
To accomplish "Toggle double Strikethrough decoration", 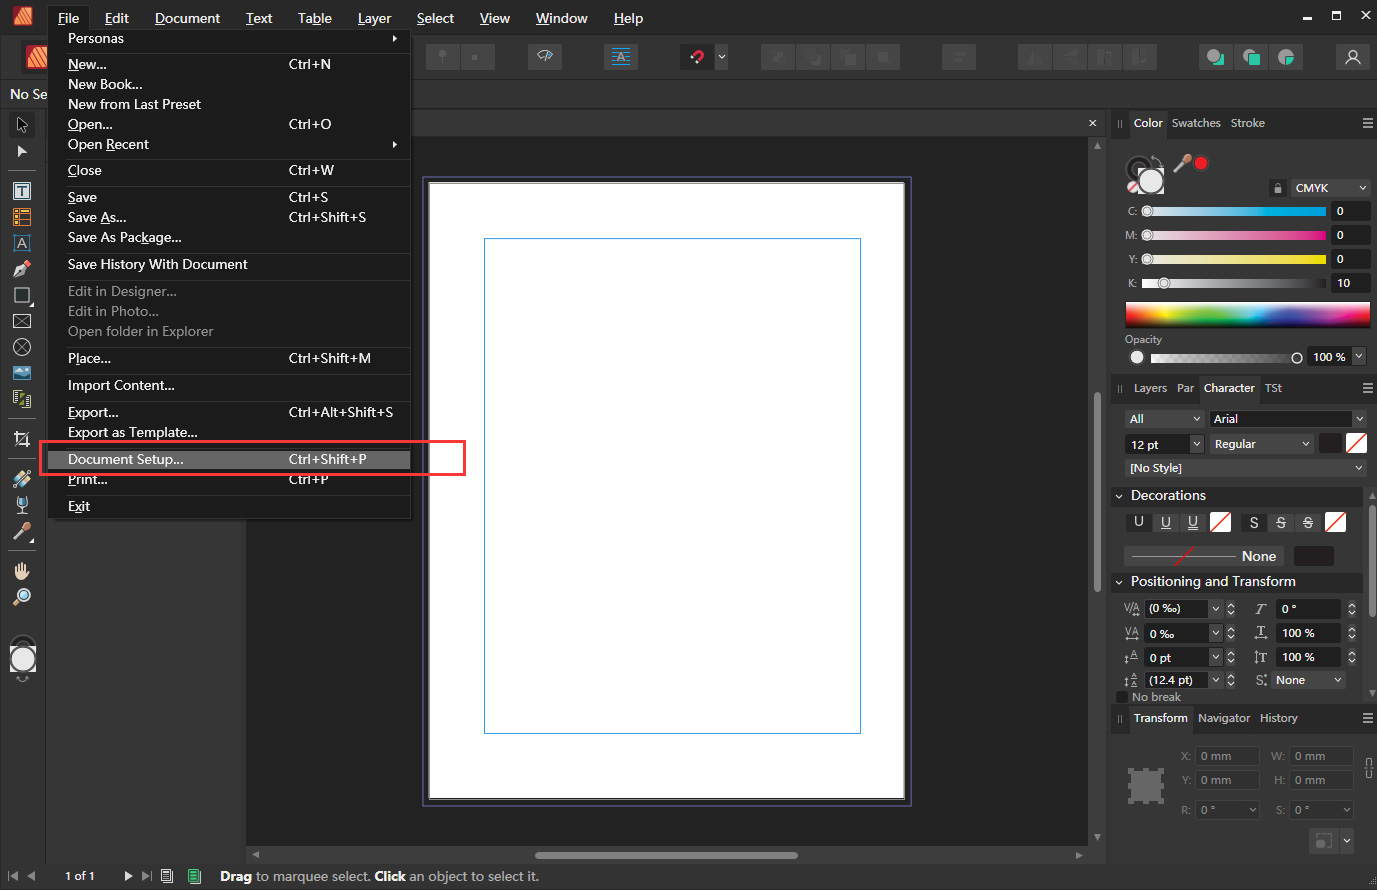I will [1308, 522].
